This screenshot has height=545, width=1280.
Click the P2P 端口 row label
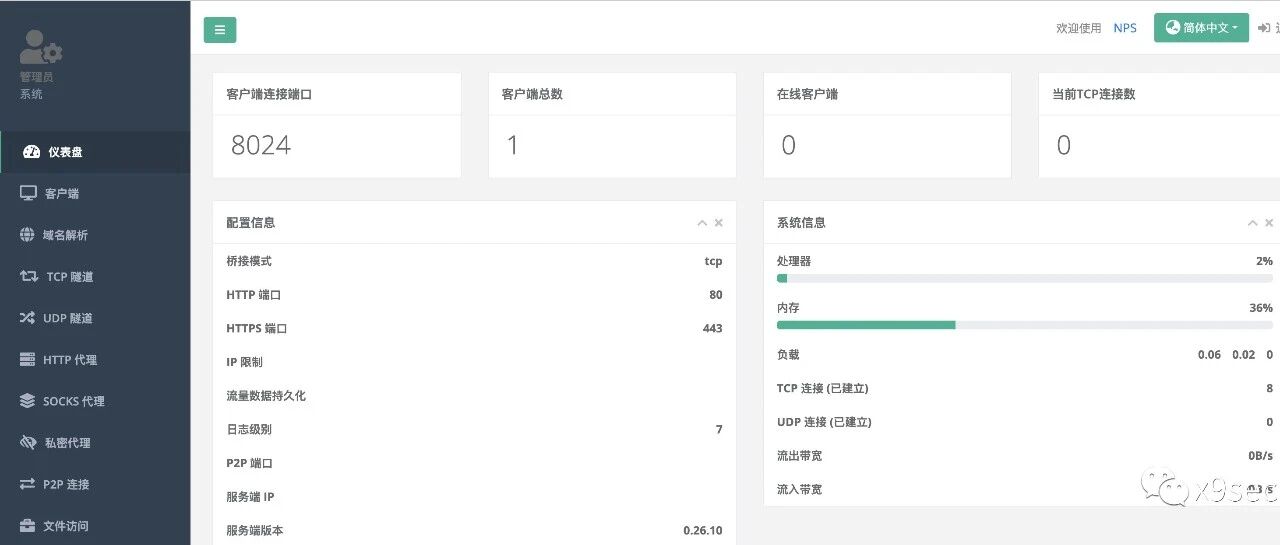pos(249,463)
